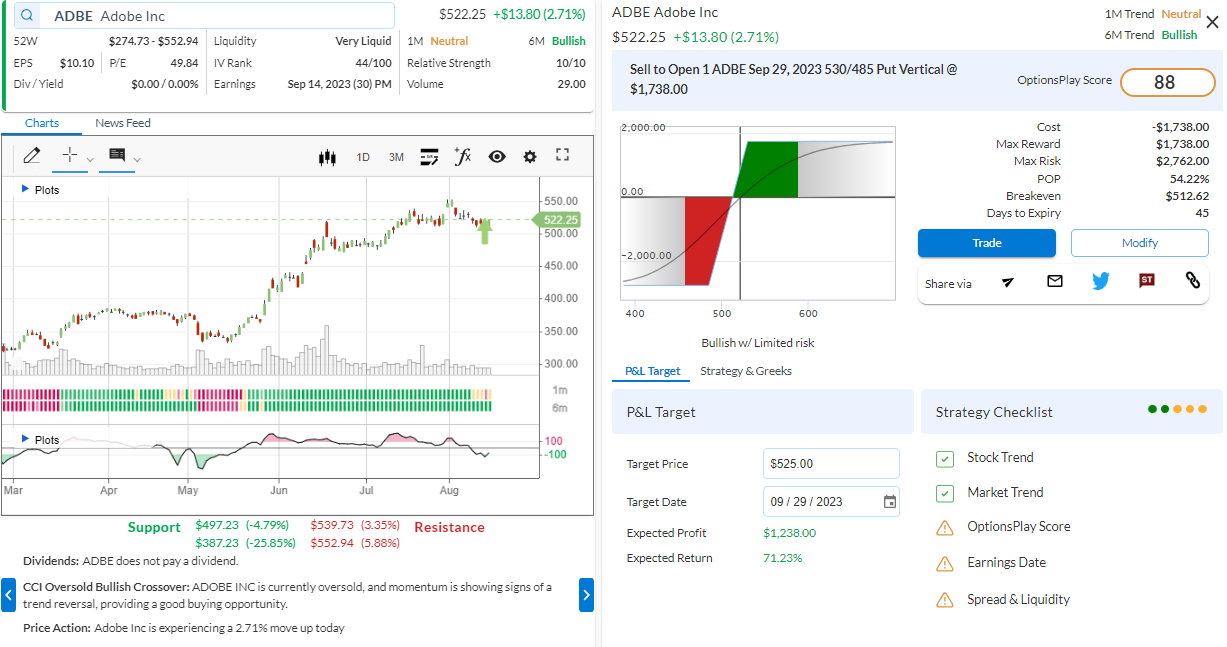Screen dimensions: 1227x647
Task: Open the chart templates icon
Action: 429,157
